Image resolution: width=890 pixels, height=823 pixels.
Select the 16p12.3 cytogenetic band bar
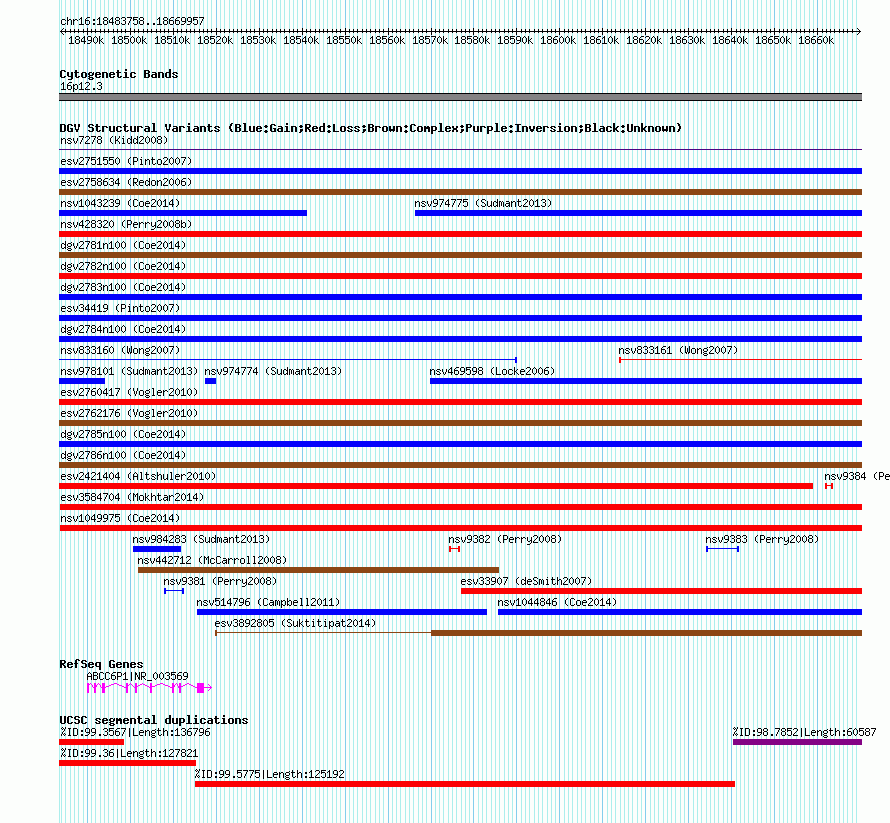coord(460,97)
